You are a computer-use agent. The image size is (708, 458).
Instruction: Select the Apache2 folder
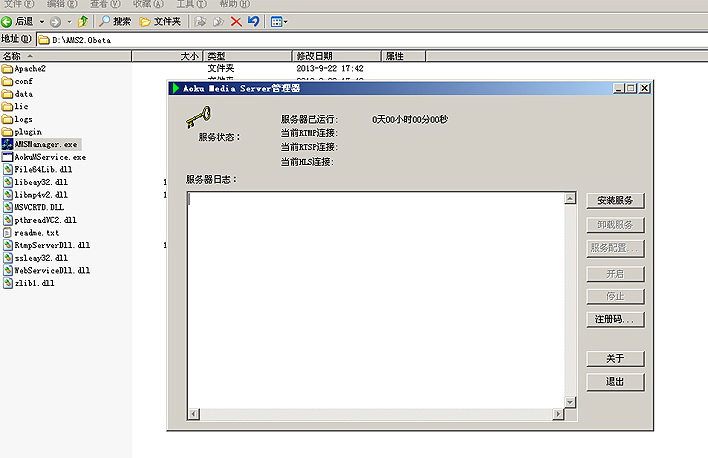[23, 69]
